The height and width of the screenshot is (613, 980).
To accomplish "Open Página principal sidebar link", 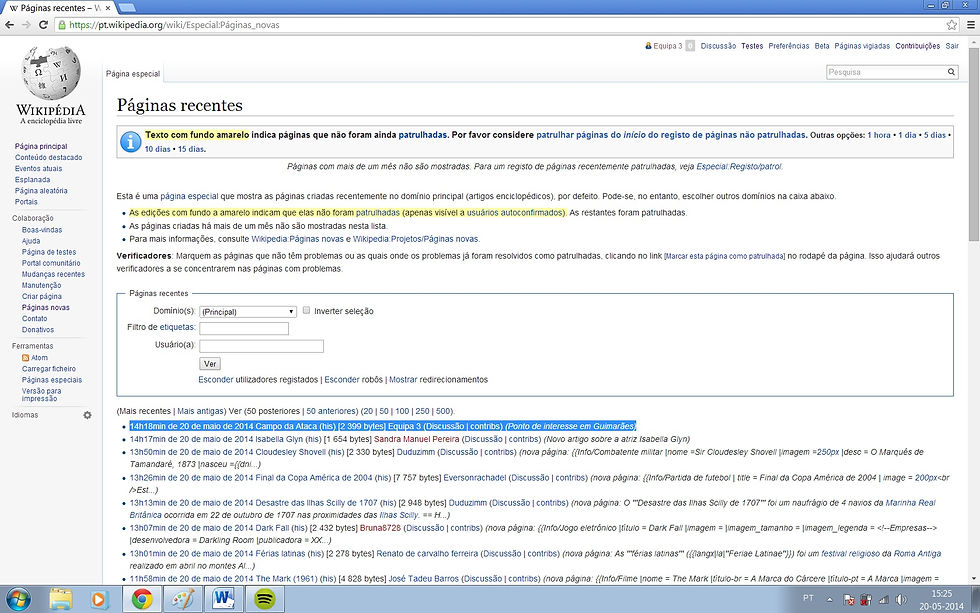I will click(41, 146).
